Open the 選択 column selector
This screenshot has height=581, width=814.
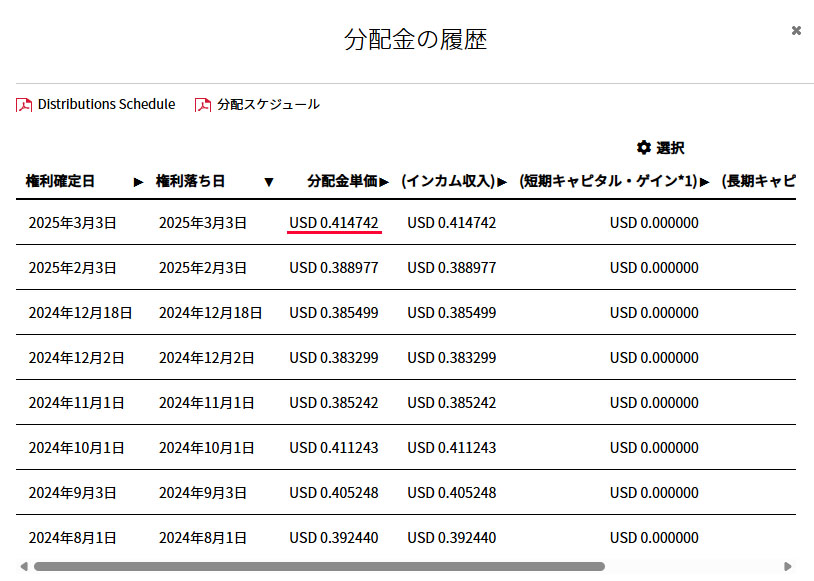click(670, 148)
